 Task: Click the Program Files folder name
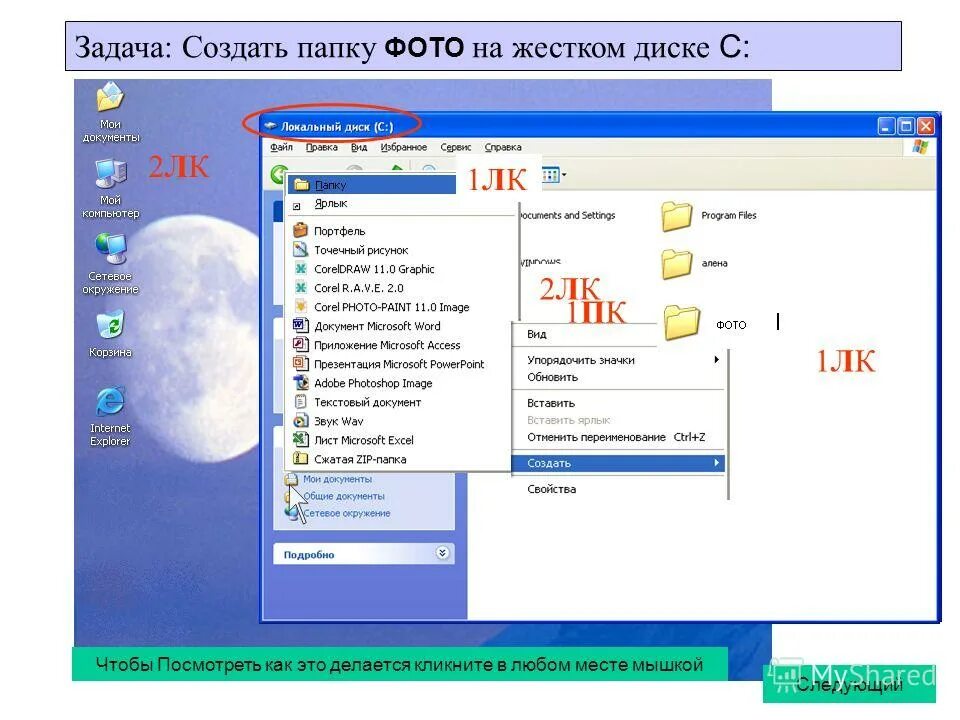click(x=729, y=216)
